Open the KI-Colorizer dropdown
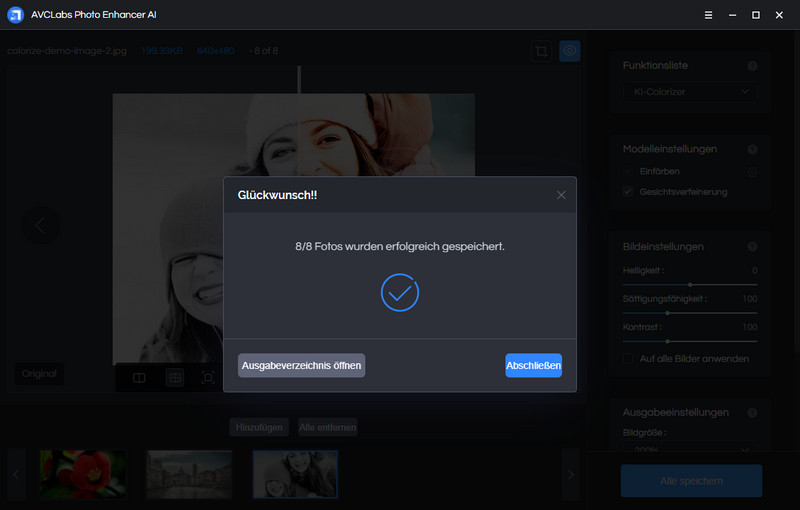800x510 pixels. pos(688,92)
